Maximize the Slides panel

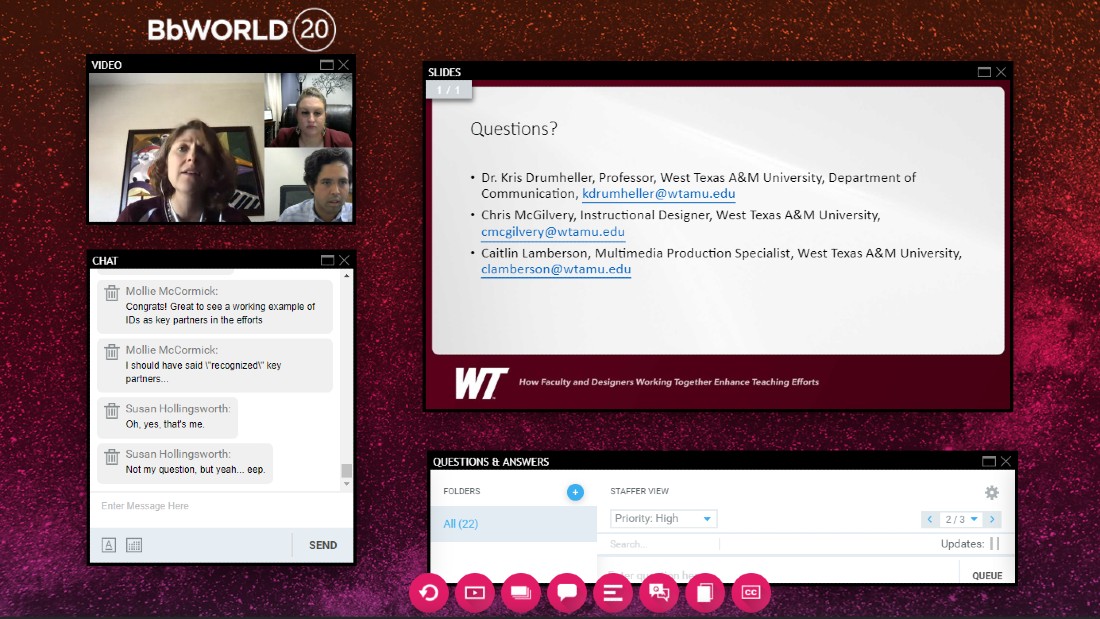pos(984,72)
